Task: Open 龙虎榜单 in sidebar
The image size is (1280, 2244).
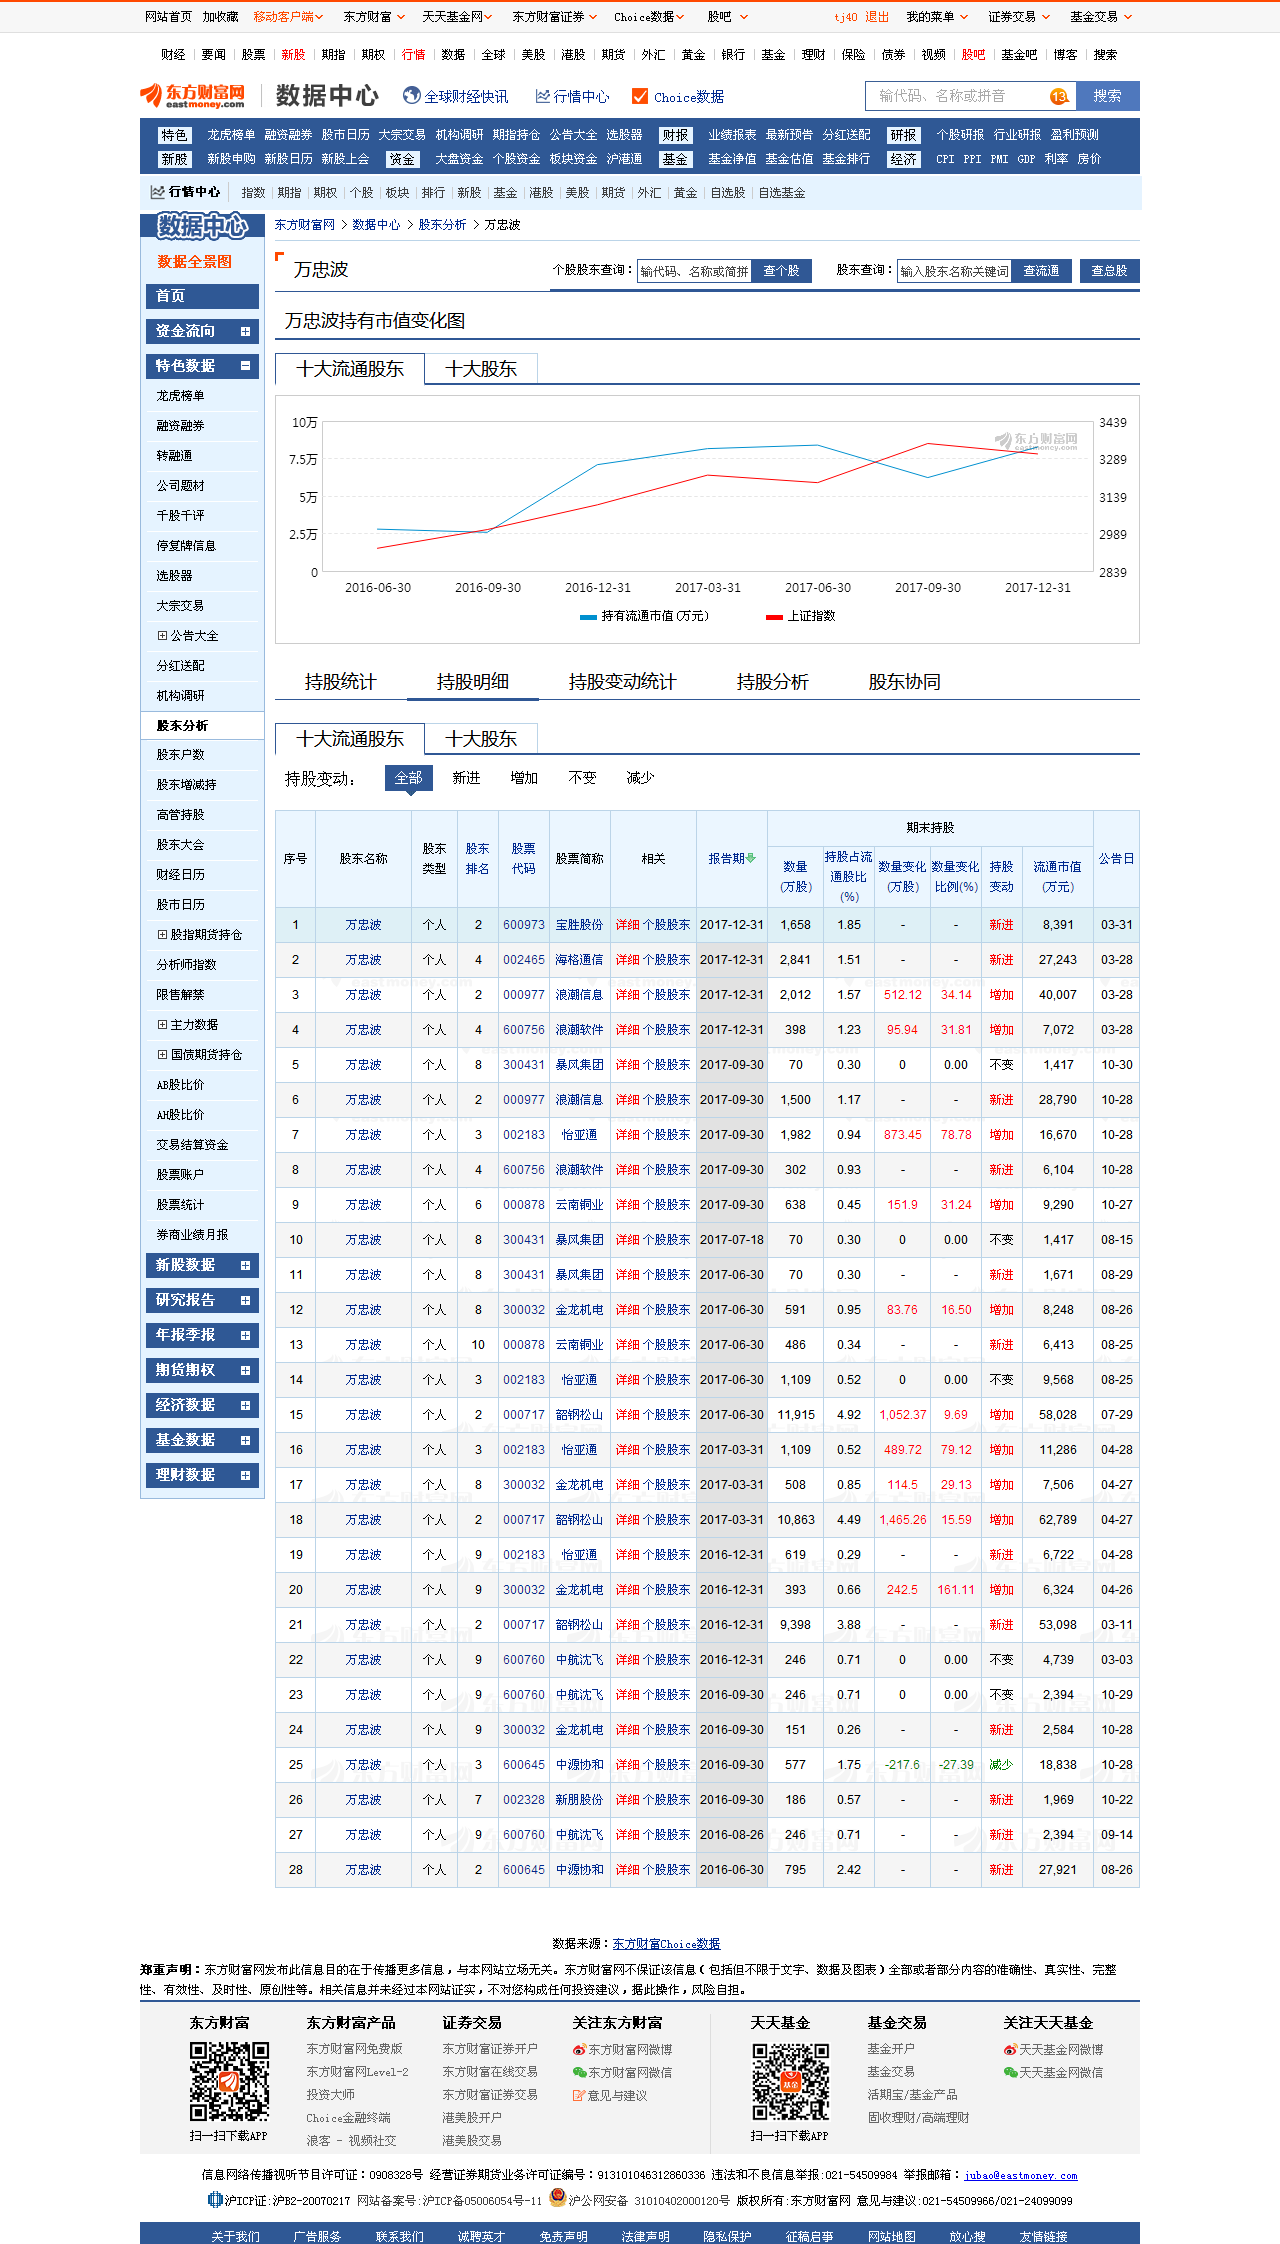Action: click(x=181, y=396)
